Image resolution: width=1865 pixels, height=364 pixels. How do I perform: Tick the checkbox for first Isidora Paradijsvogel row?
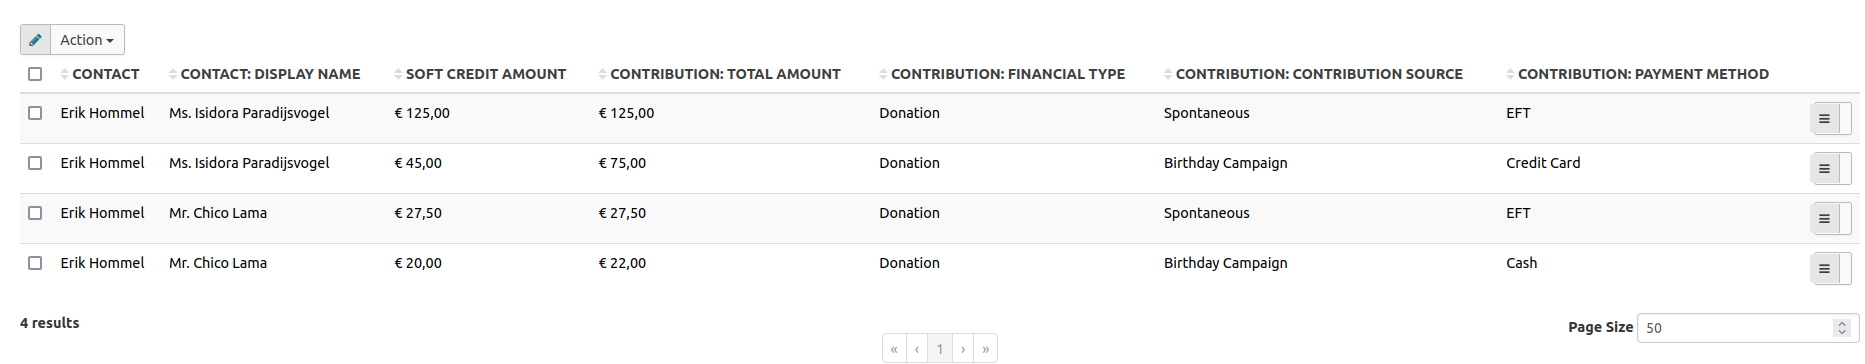click(35, 113)
